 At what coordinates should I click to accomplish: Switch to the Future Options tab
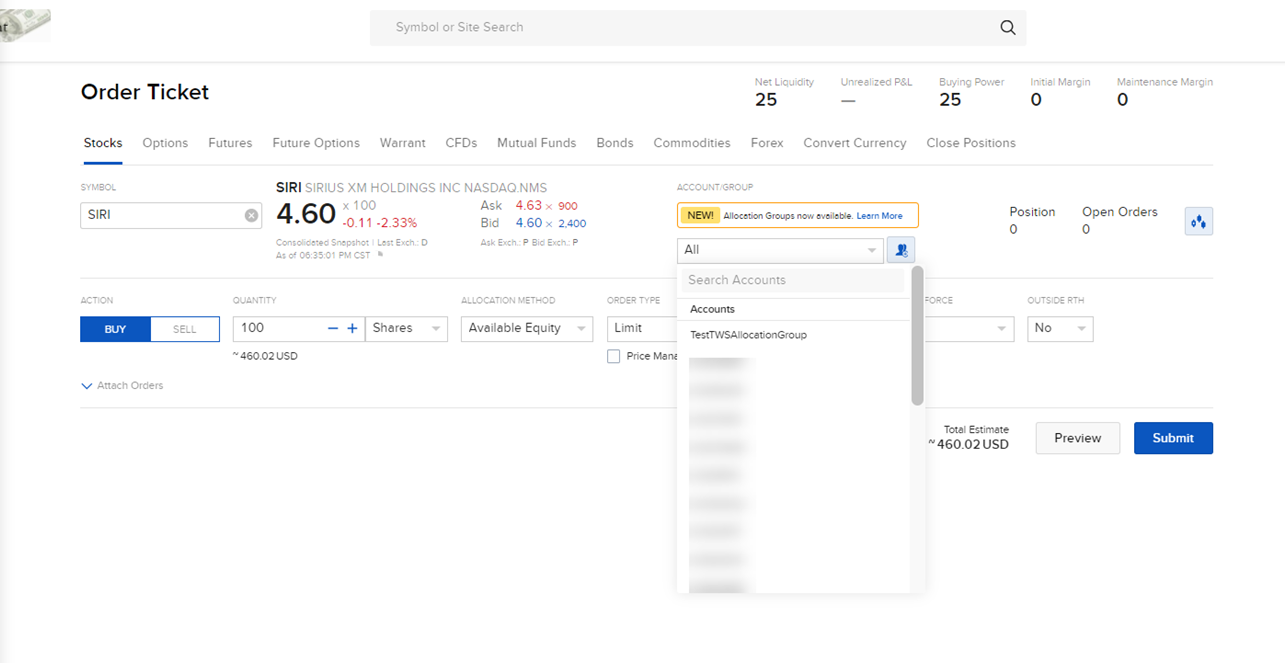point(316,143)
